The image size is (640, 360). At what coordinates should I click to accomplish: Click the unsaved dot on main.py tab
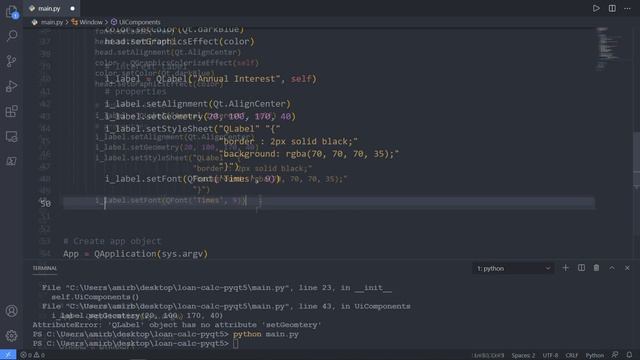click(73, 8)
